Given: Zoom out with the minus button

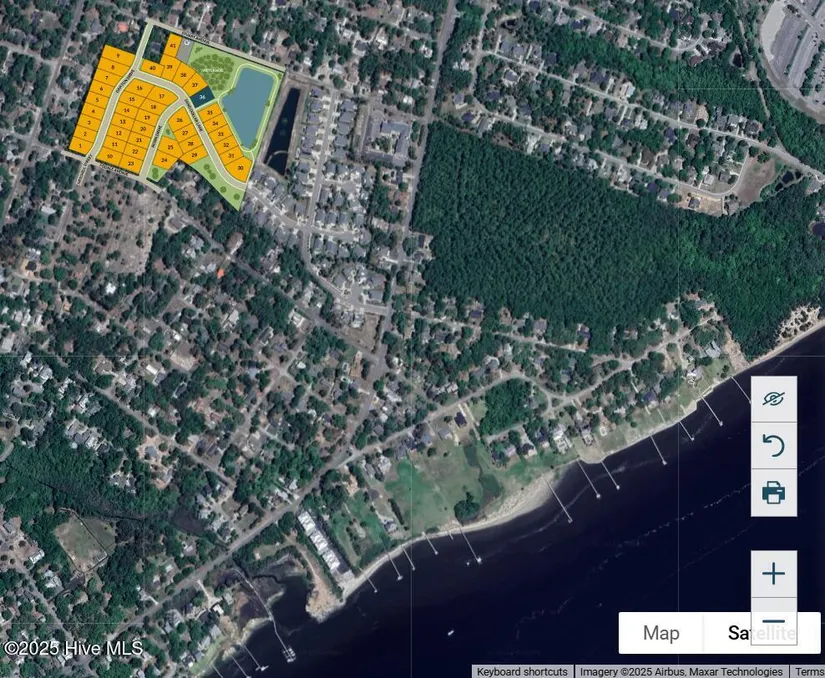Looking at the screenshot, I should (x=773, y=620).
